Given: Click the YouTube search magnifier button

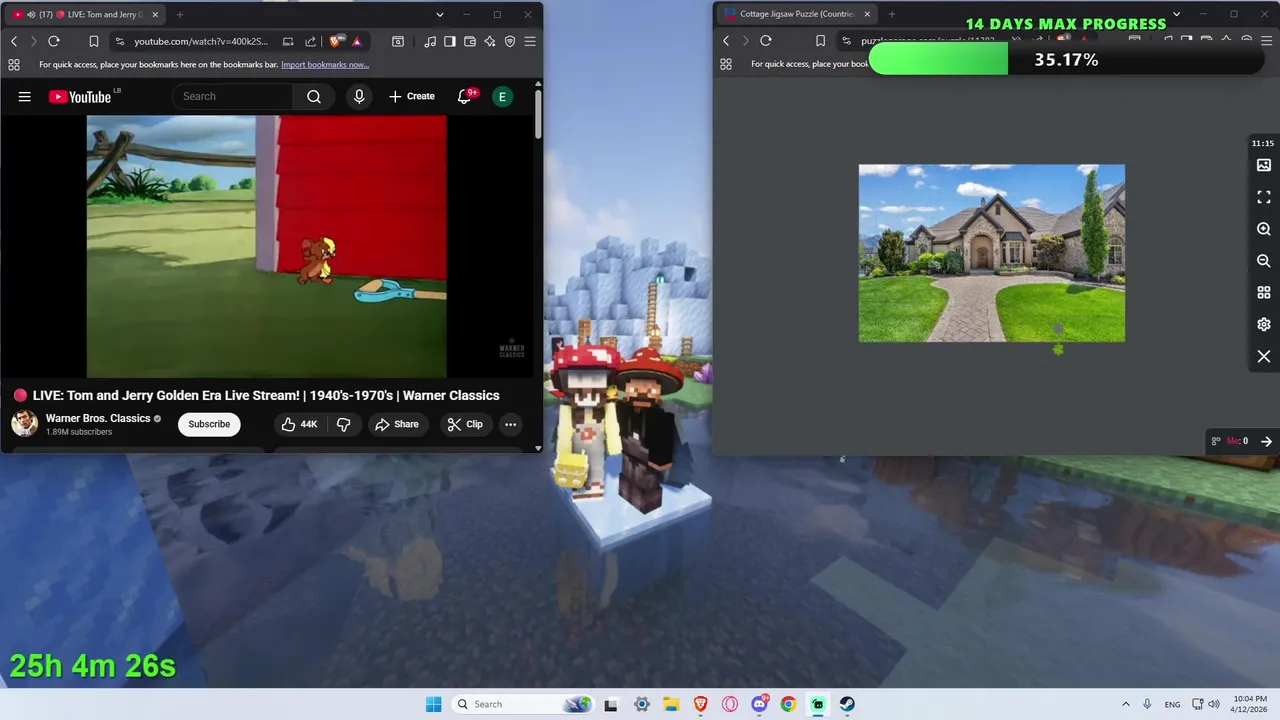Looking at the screenshot, I should (x=314, y=96).
